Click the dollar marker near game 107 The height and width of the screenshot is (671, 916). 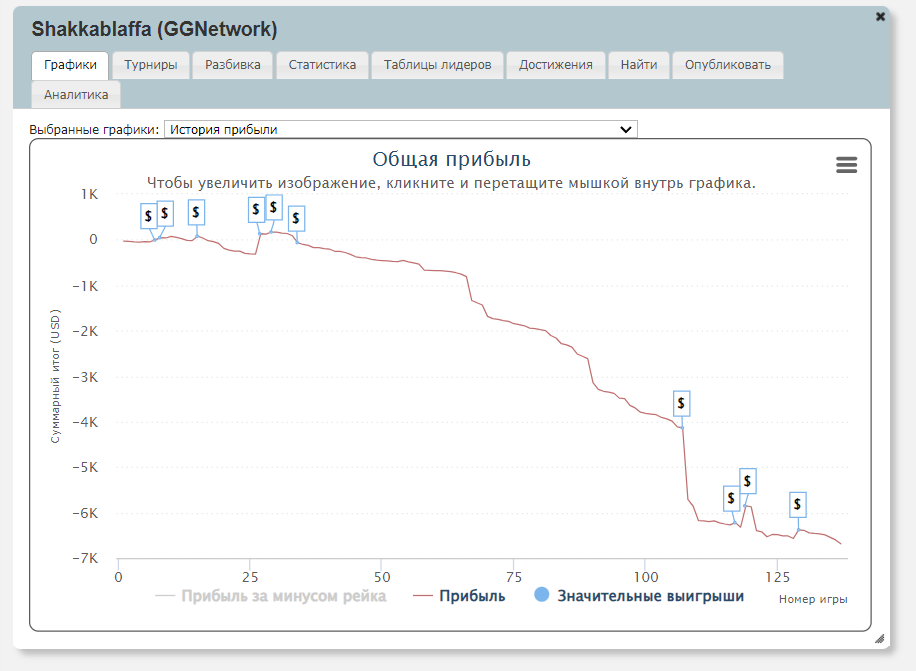coord(681,403)
